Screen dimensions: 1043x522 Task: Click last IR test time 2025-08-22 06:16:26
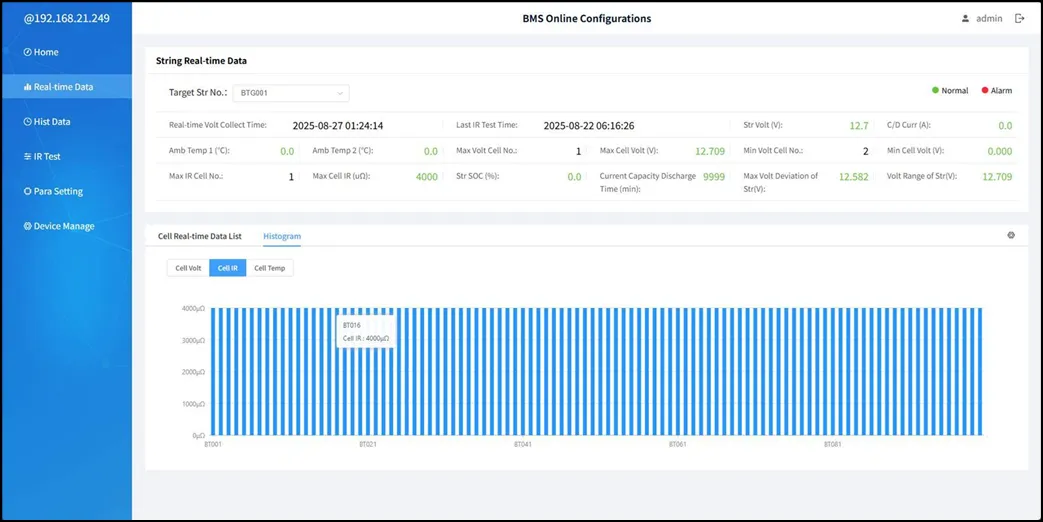[x=589, y=126]
